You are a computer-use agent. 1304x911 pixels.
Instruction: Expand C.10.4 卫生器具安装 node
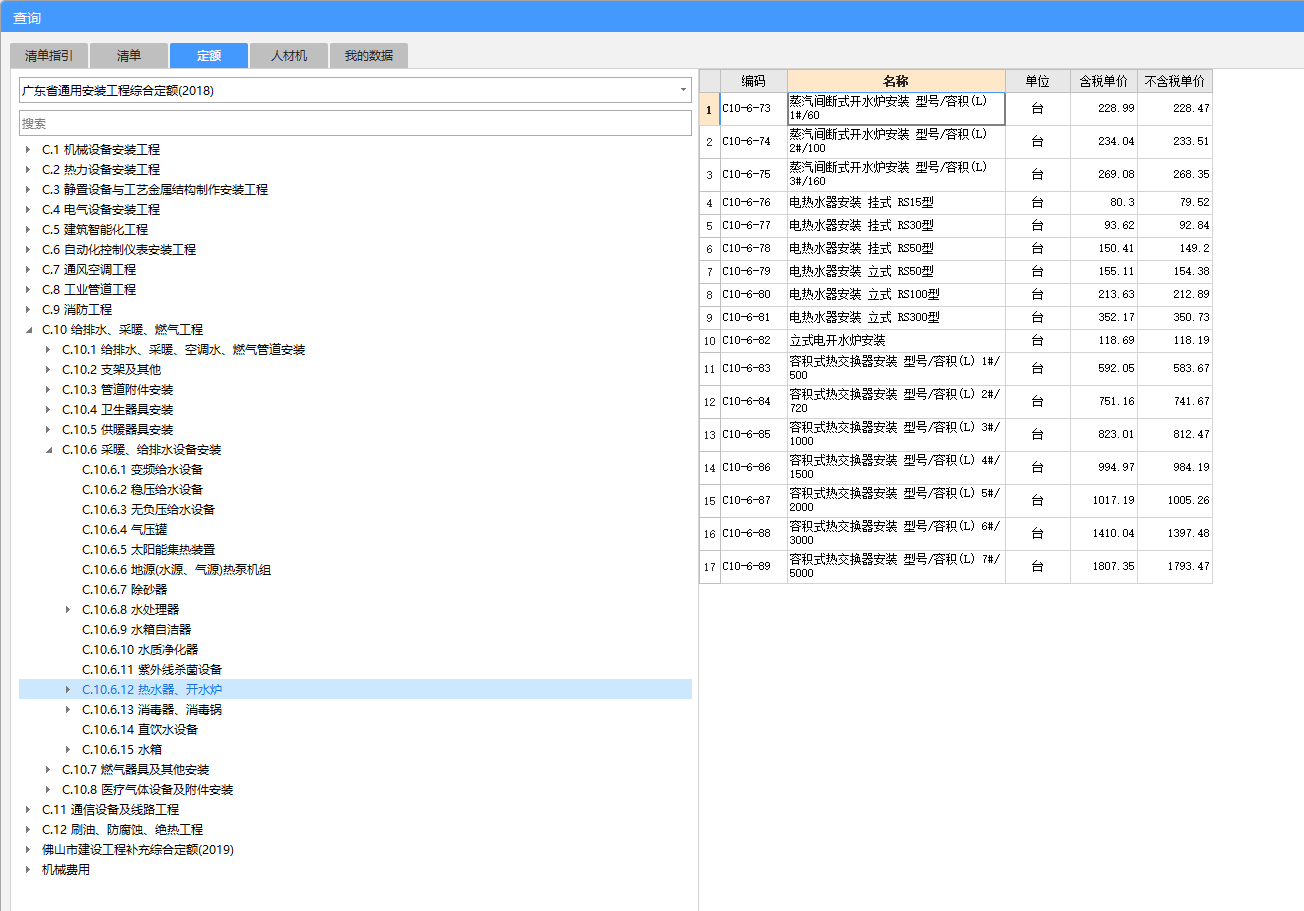[48, 410]
